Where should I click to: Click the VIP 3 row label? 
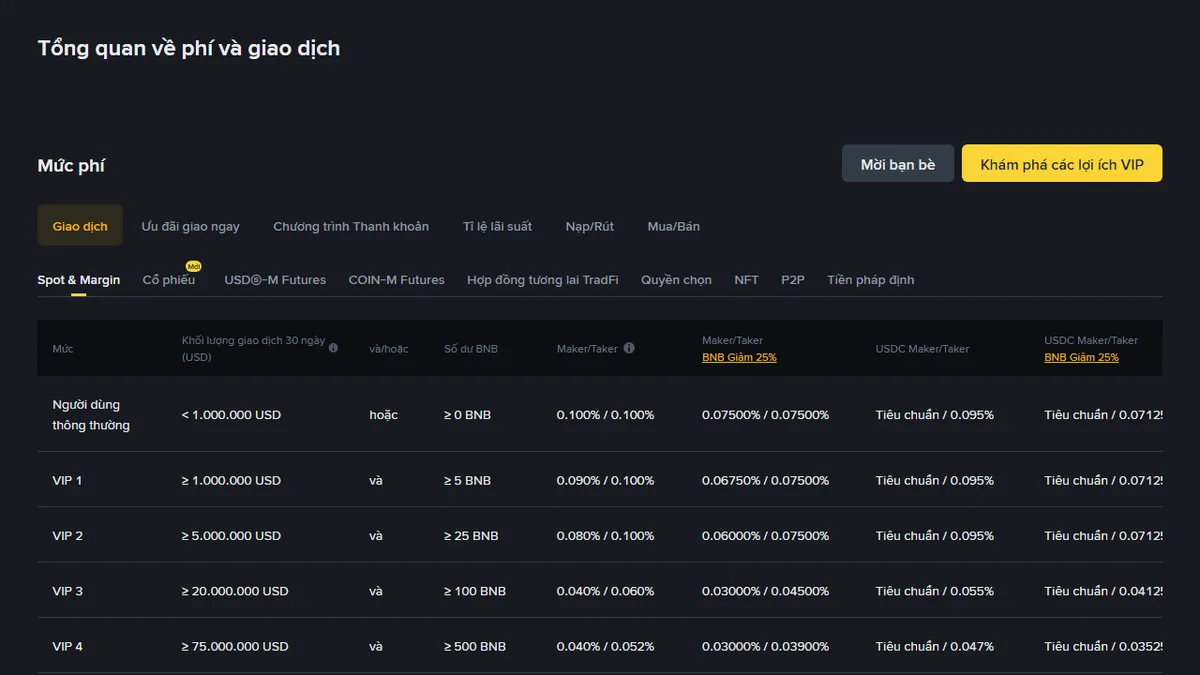[67, 591]
